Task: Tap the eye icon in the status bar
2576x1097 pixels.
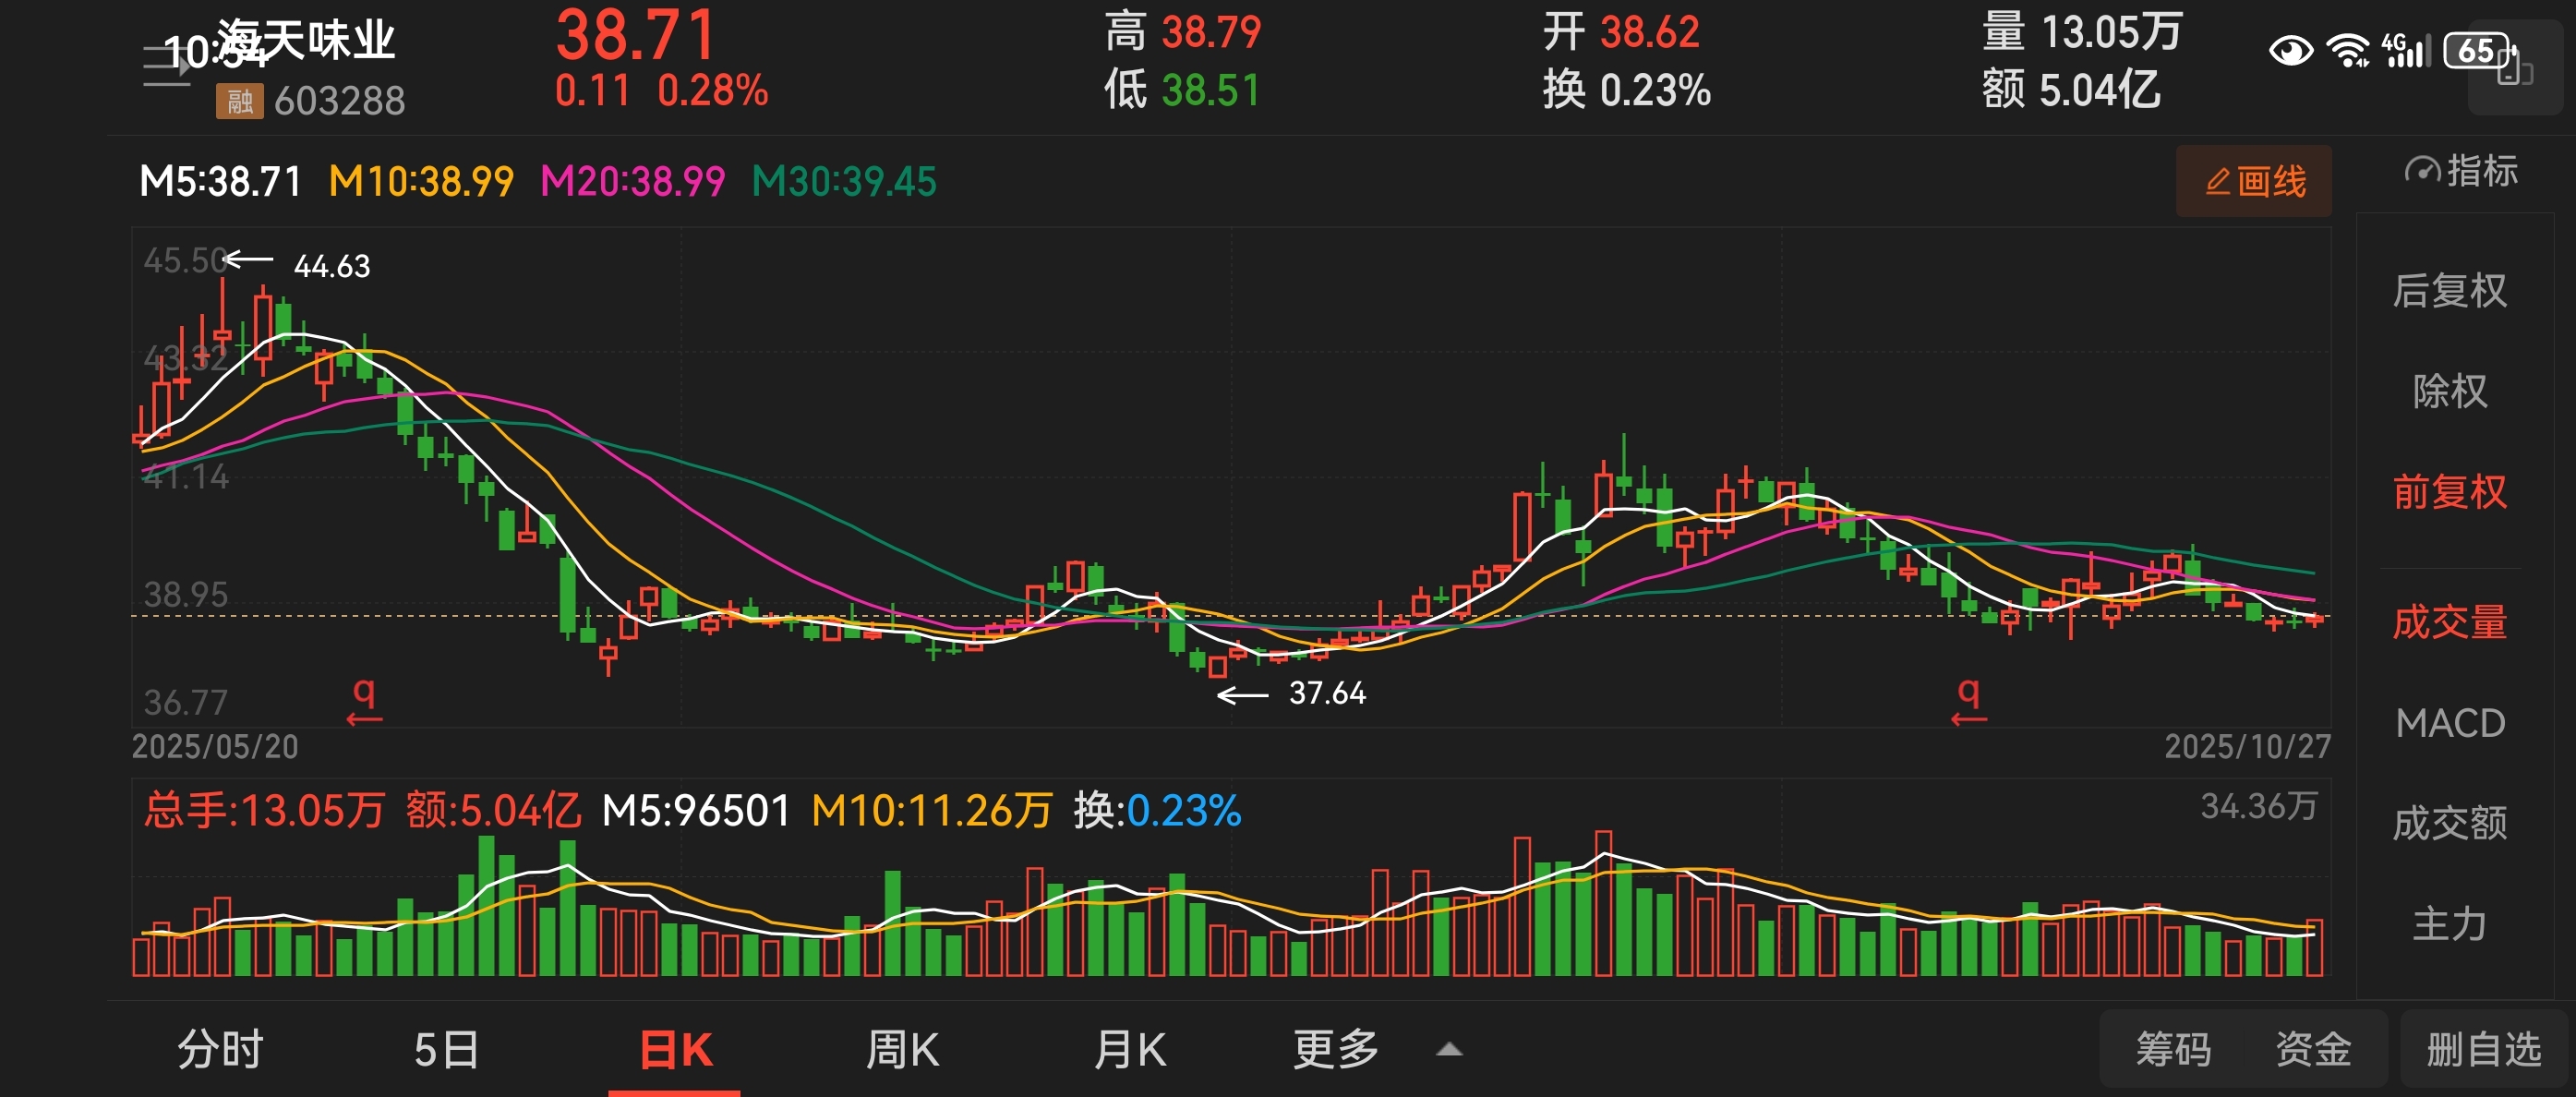Action: (2290, 50)
